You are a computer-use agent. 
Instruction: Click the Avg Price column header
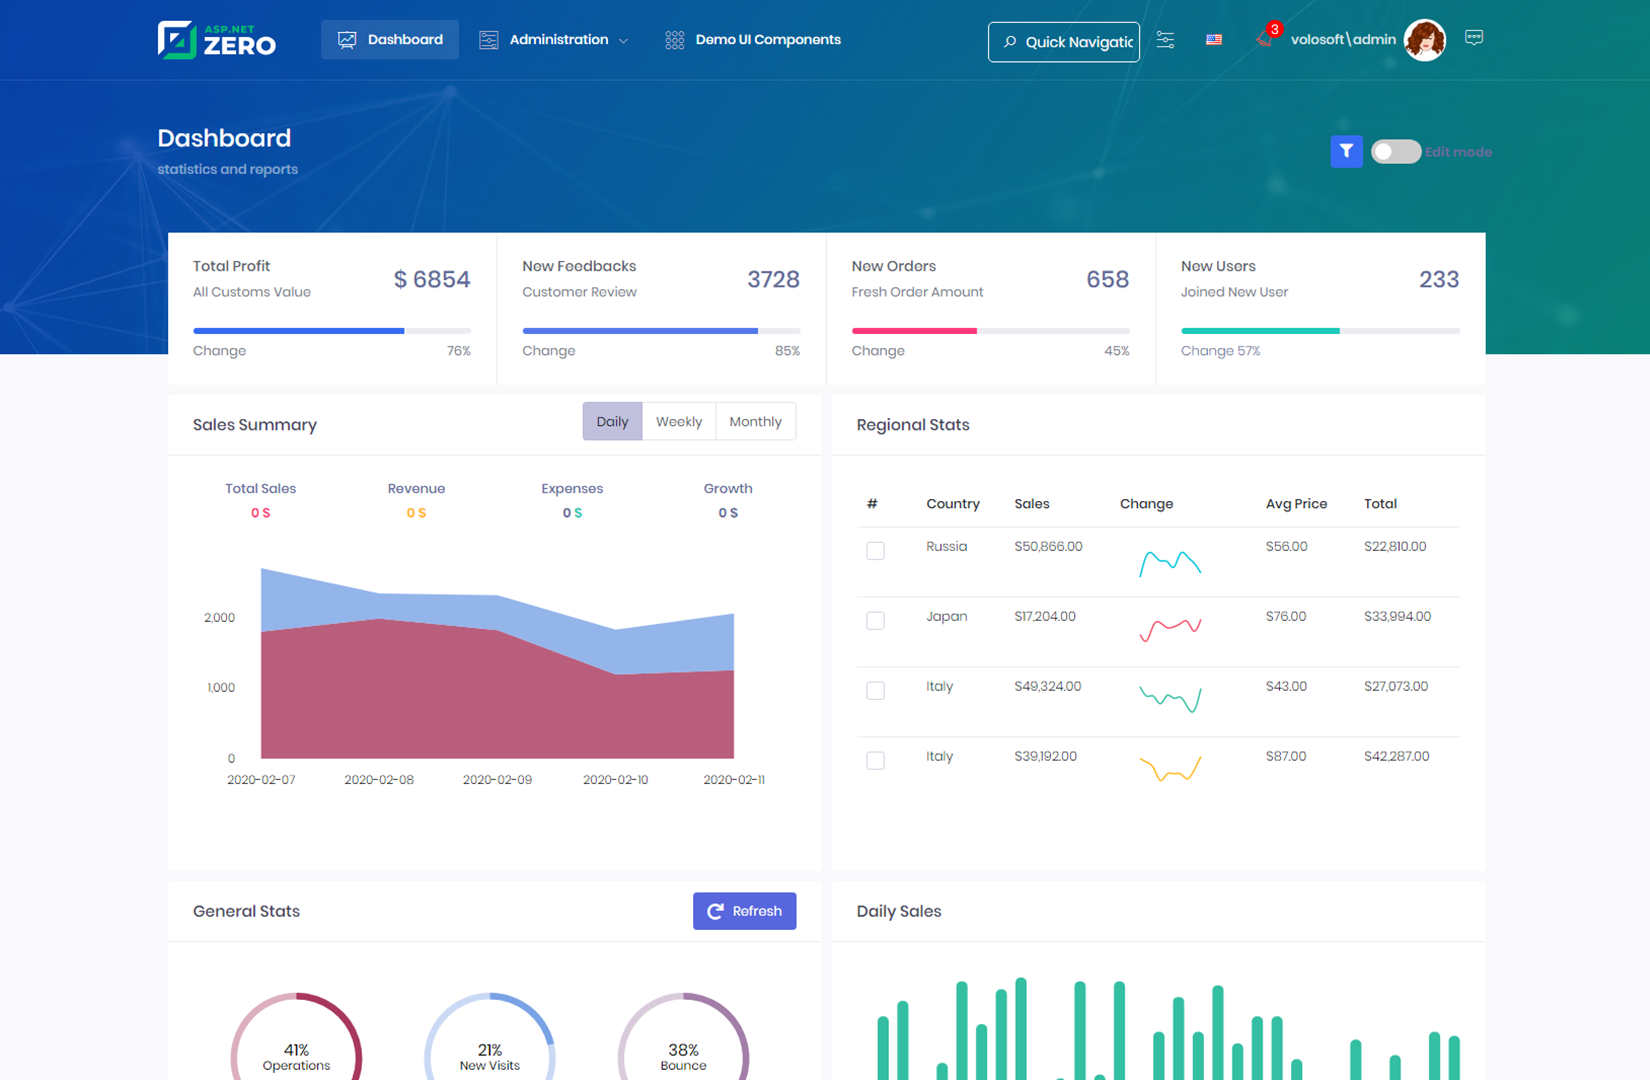1296,504
